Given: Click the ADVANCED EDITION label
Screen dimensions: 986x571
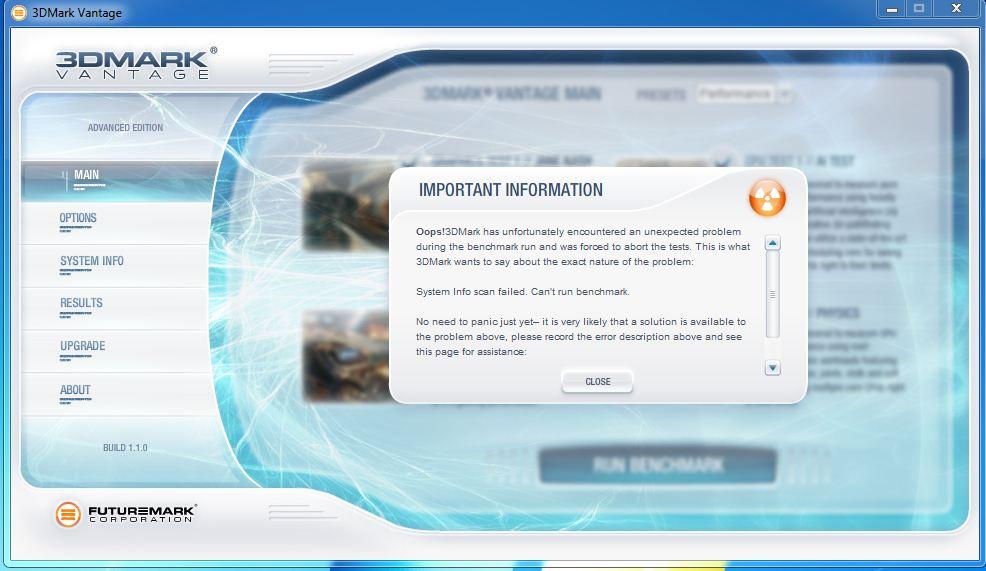Looking at the screenshot, I should [125, 127].
